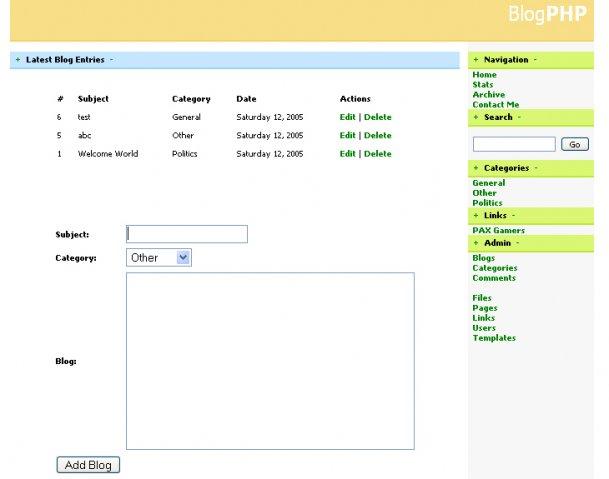Delete the 'abc' blog entry
This screenshot has width=609, height=479.
pyautogui.click(x=377, y=135)
